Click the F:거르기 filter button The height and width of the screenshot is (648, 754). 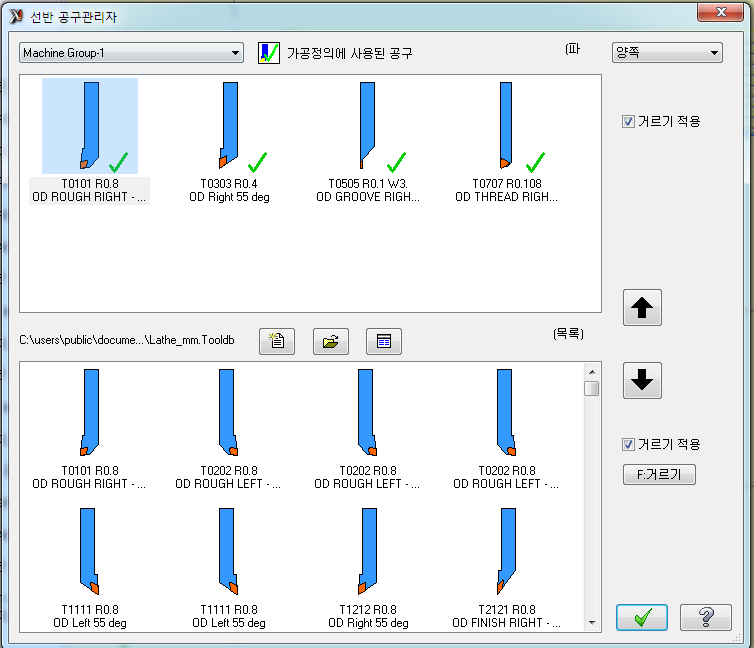(x=659, y=474)
